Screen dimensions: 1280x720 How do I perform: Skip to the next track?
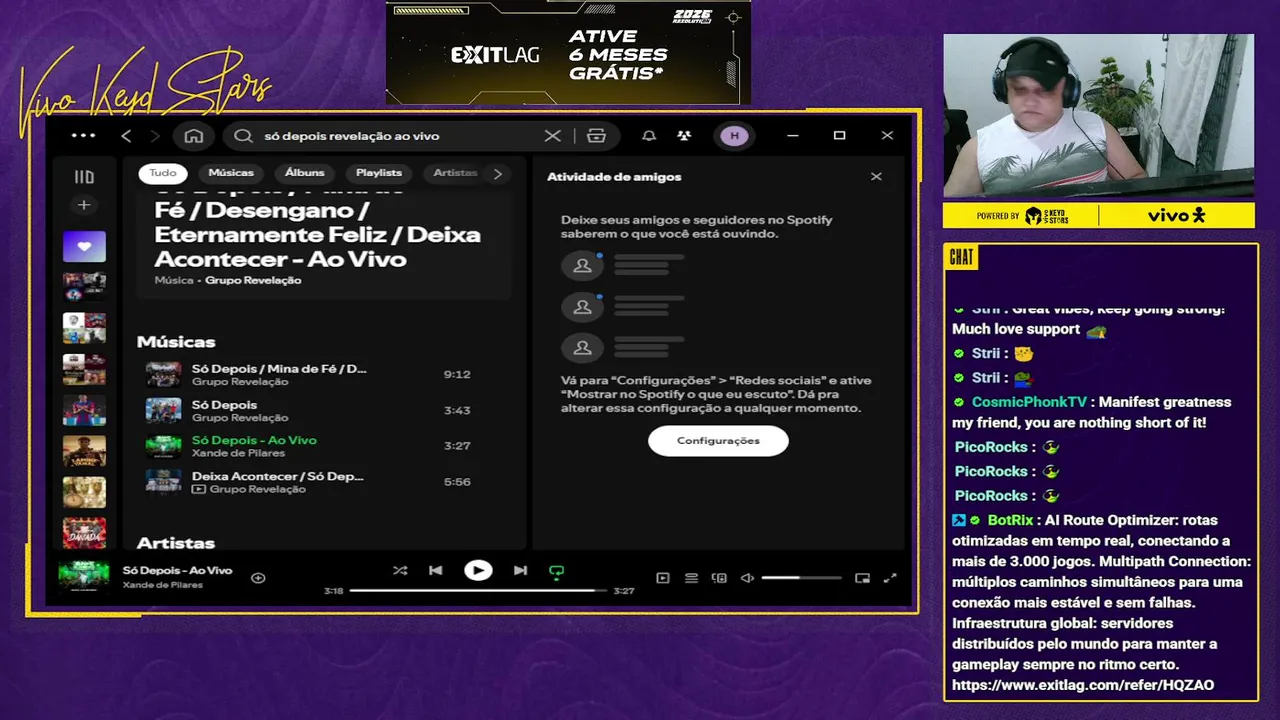[520, 571]
